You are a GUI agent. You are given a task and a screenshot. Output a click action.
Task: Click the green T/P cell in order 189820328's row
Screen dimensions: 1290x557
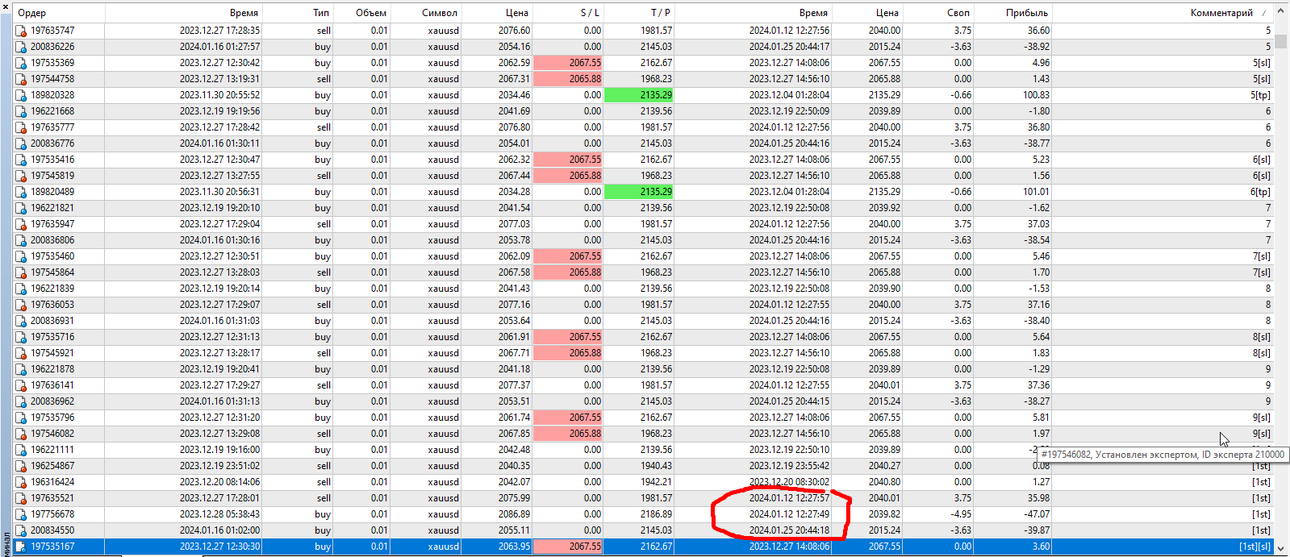[x=640, y=95]
